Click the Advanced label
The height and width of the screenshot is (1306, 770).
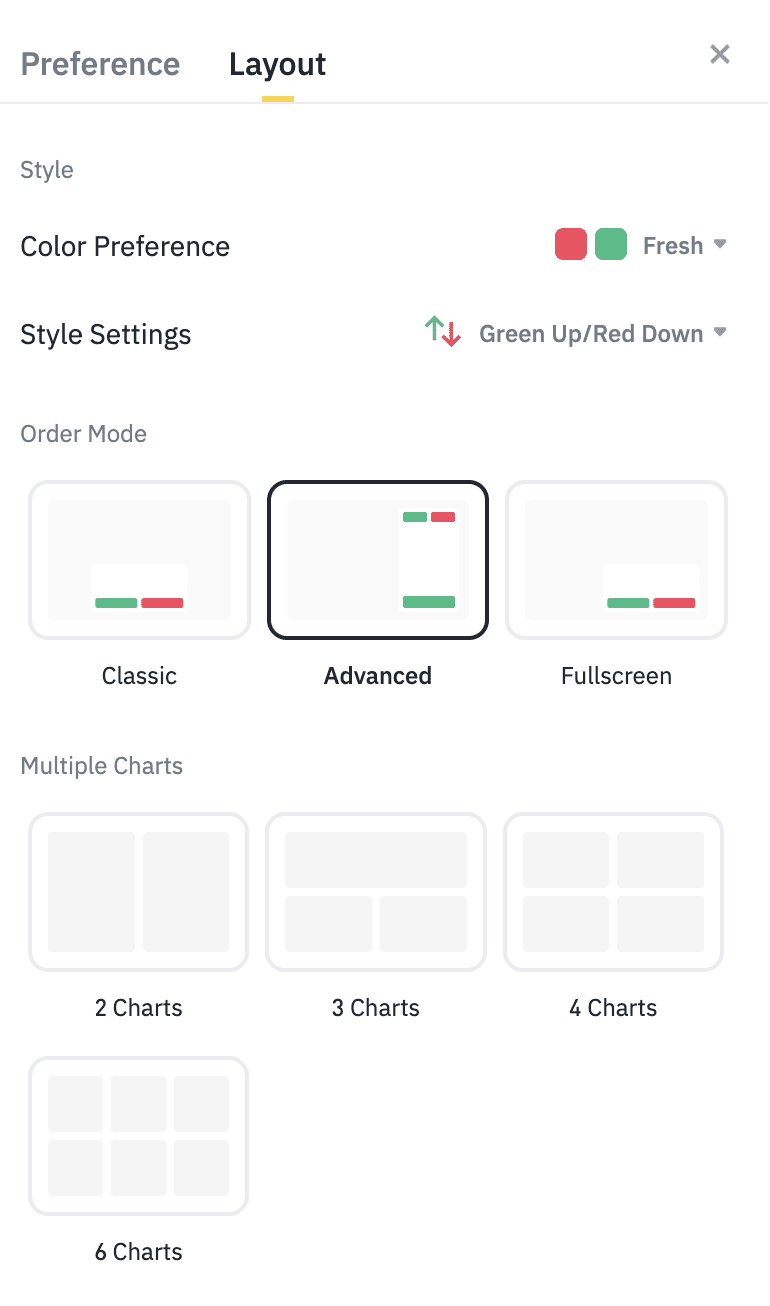pos(378,676)
